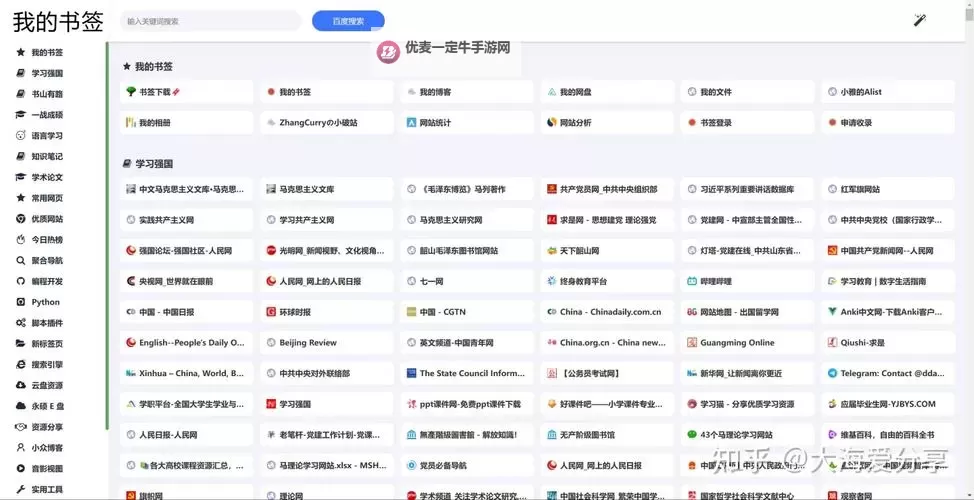Open the Telegram: Contact bookmark card

[x=888, y=373]
